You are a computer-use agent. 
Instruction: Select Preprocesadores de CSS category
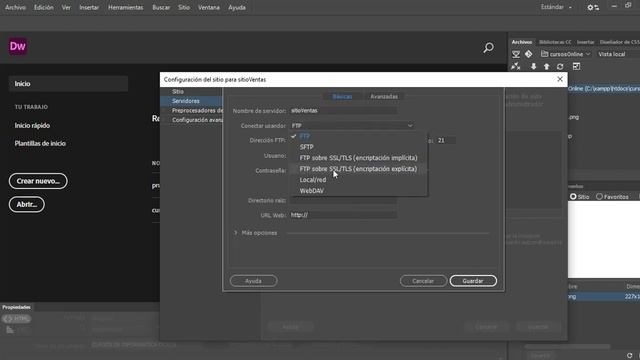[x=197, y=111]
